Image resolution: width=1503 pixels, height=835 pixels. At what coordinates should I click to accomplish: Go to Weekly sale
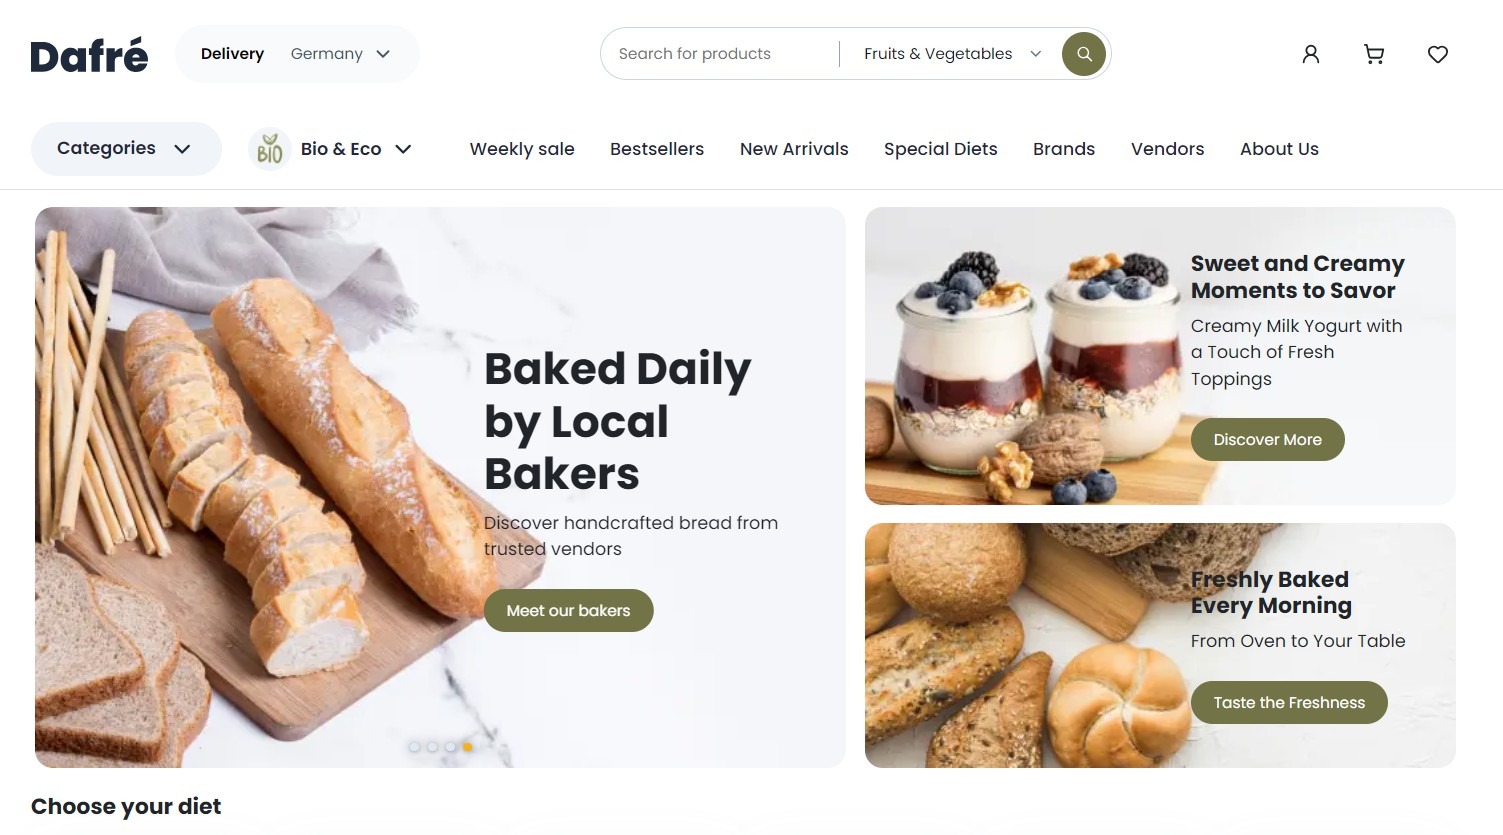click(522, 149)
